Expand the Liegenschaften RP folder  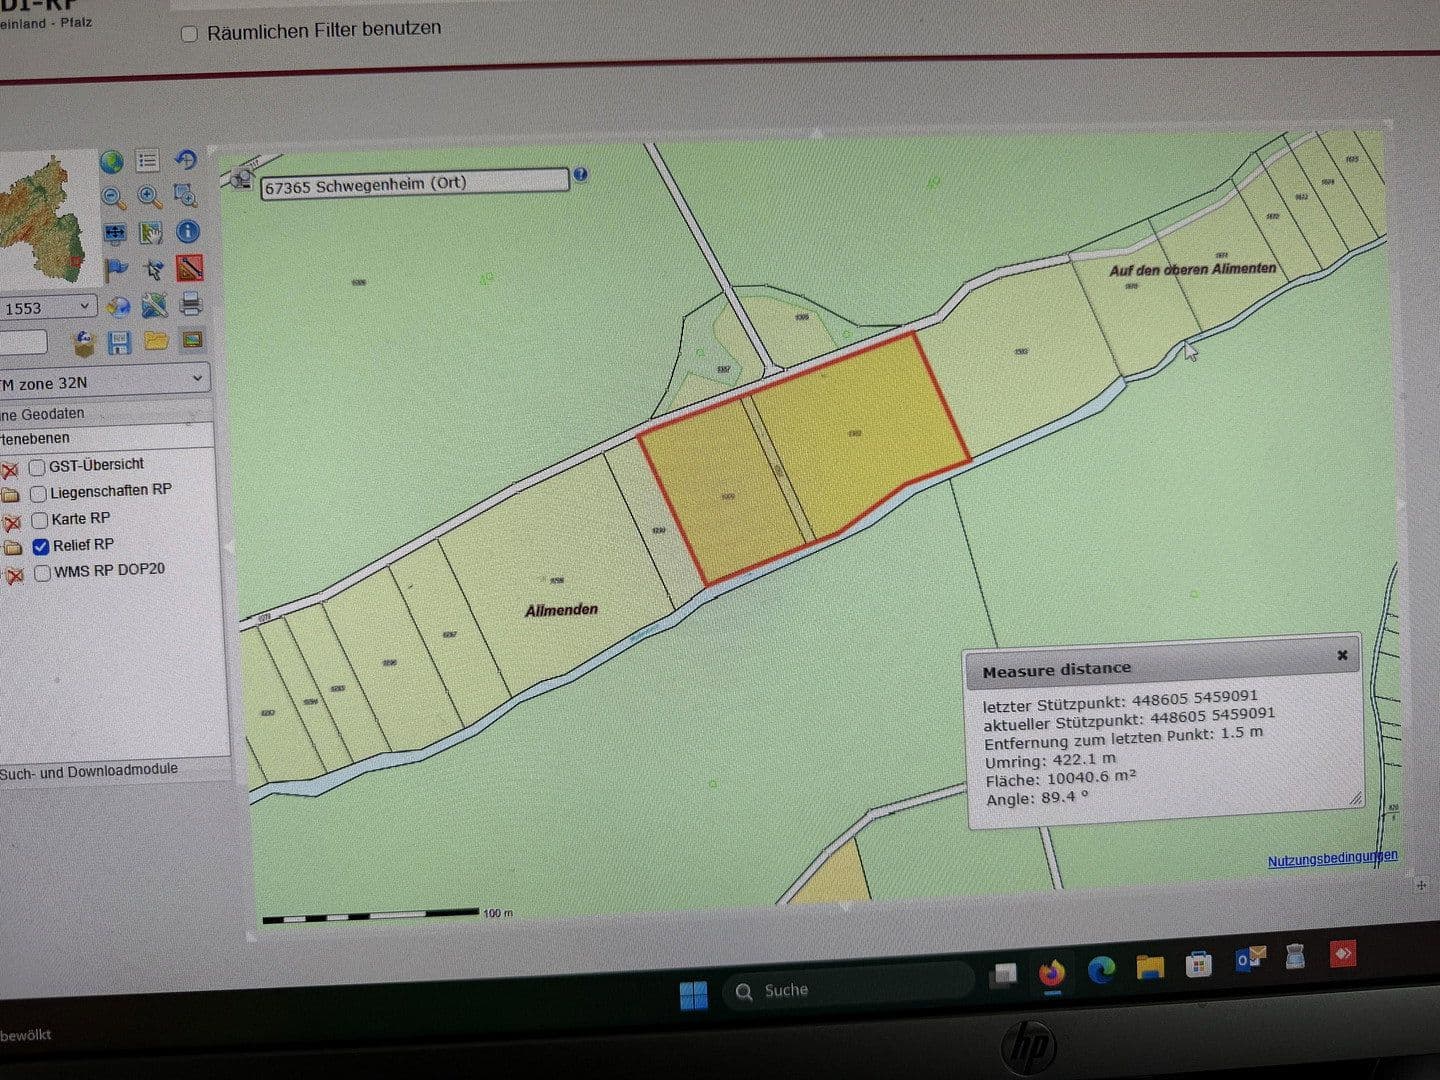tap(11, 495)
